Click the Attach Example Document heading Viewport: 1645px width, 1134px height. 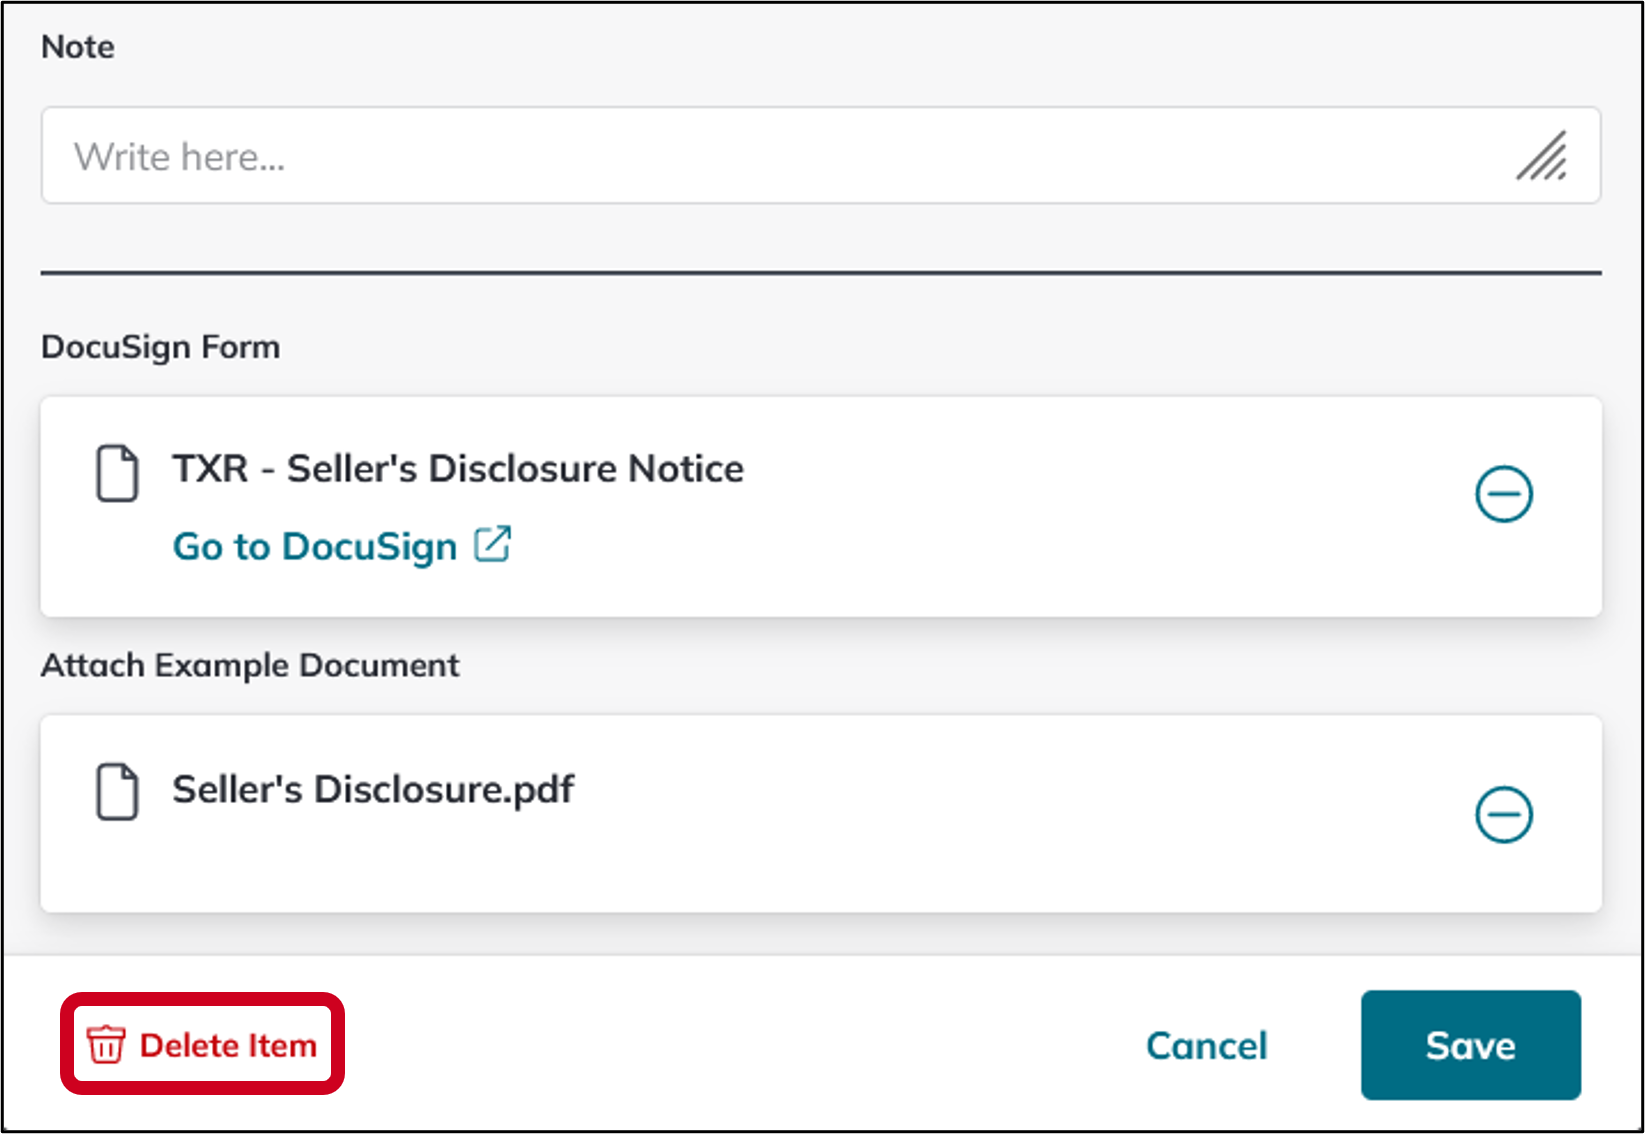pyautogui.click(x=251, y=664)
